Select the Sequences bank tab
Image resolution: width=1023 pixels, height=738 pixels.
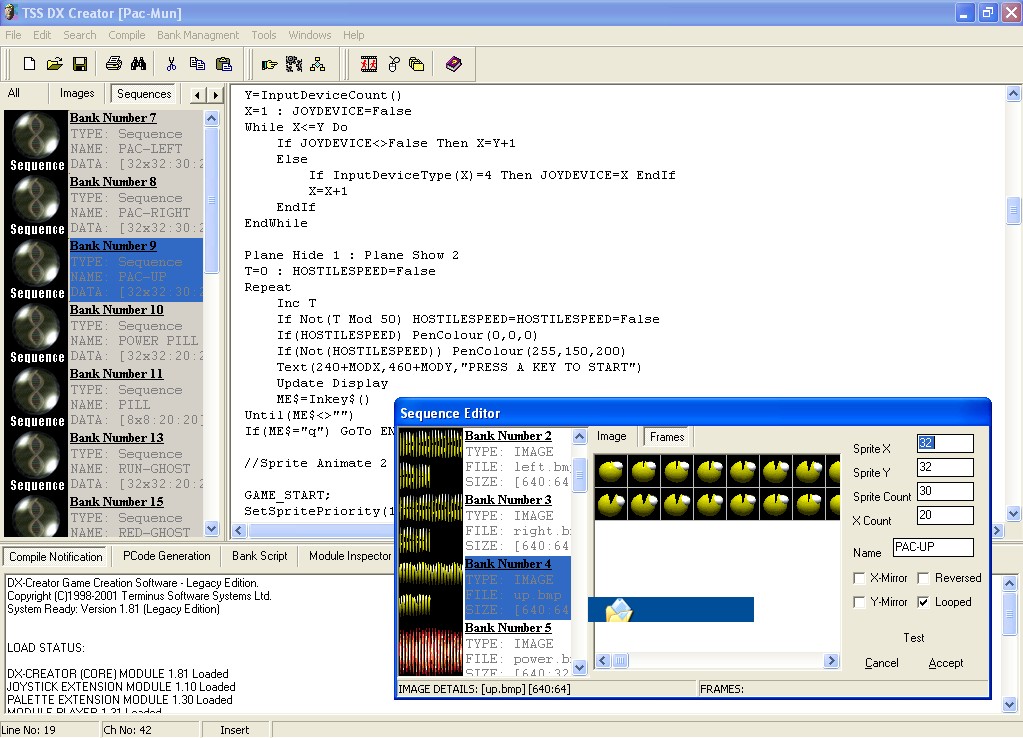click(144, 94)
